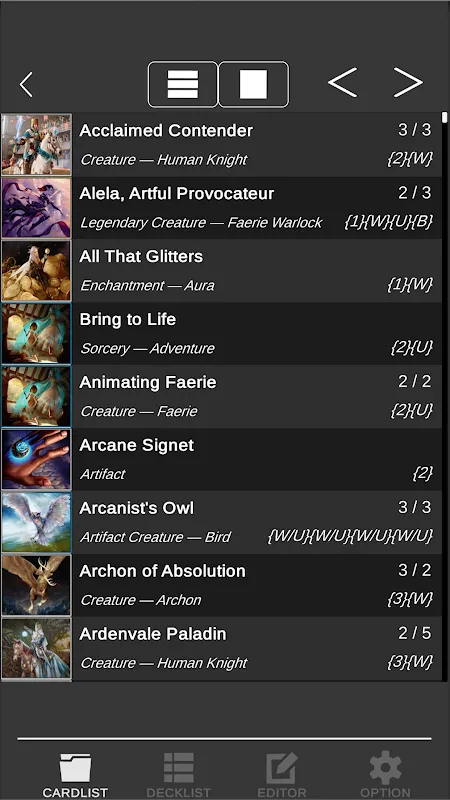Select All That Glitters card

[x=221, y=270]
